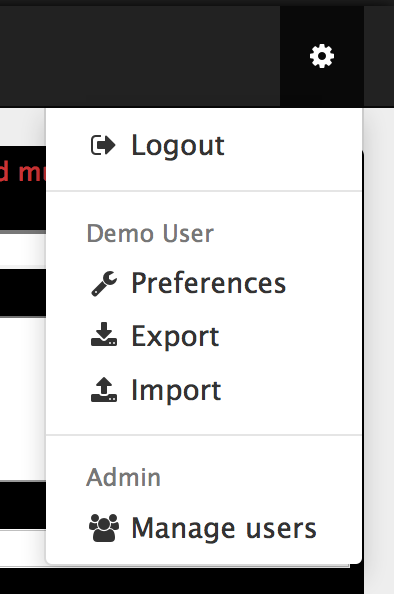Click the Demo User section header
The height and width of the screenshot is (594, 394).
pyautogui.click(x=150, y=233)
